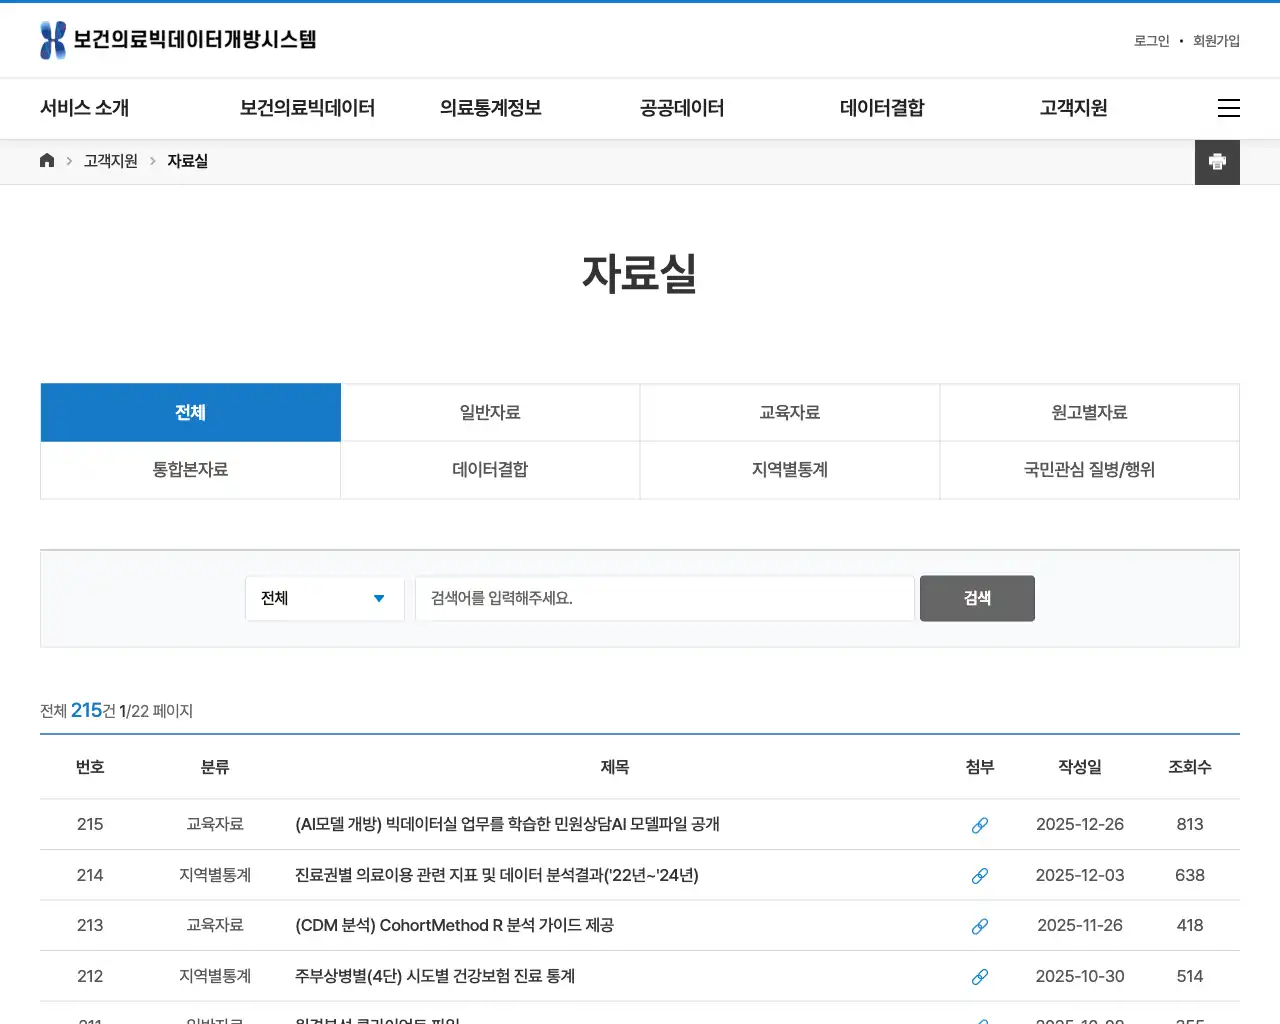Click 지역별통계 category in row 212
Image resolution: width=1280 pixels, height=1024 pixels.
click(215, 976)
